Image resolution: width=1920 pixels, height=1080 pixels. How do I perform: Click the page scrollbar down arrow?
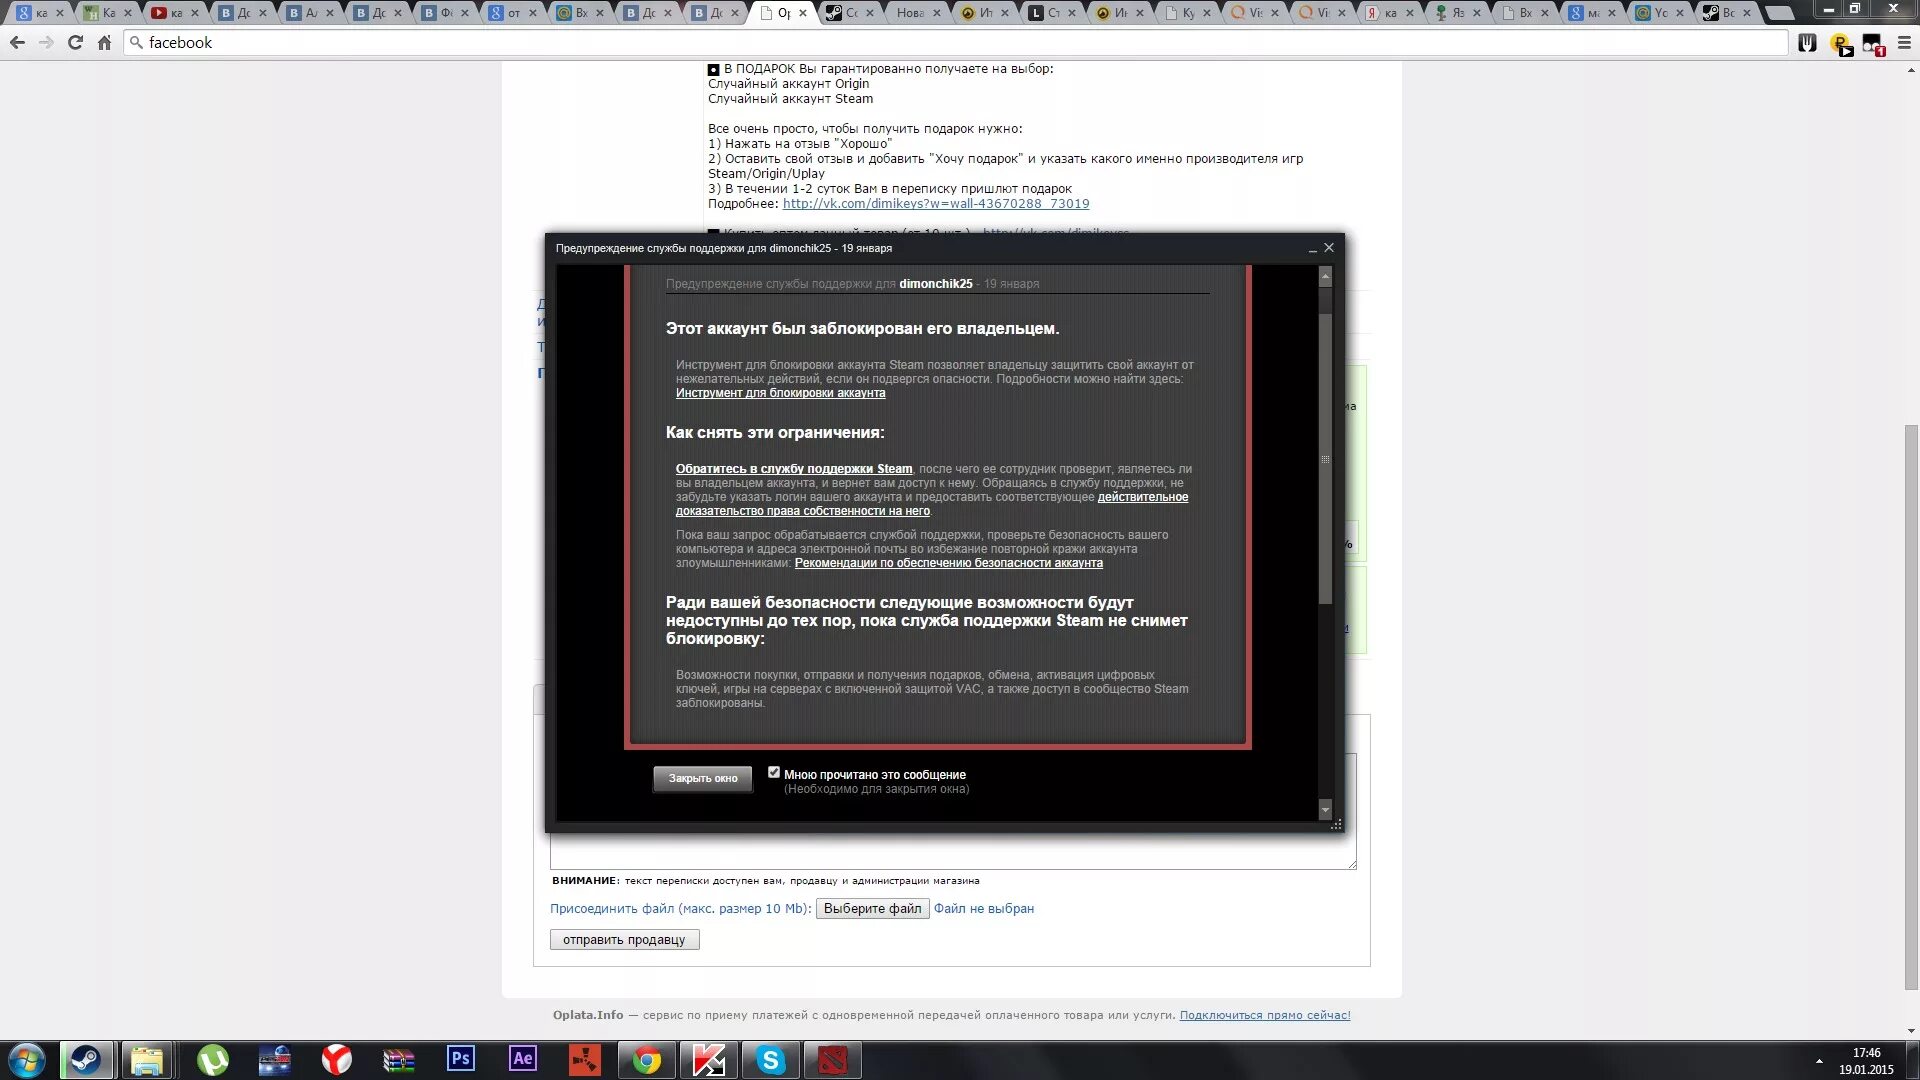tap(1912, 1030)
